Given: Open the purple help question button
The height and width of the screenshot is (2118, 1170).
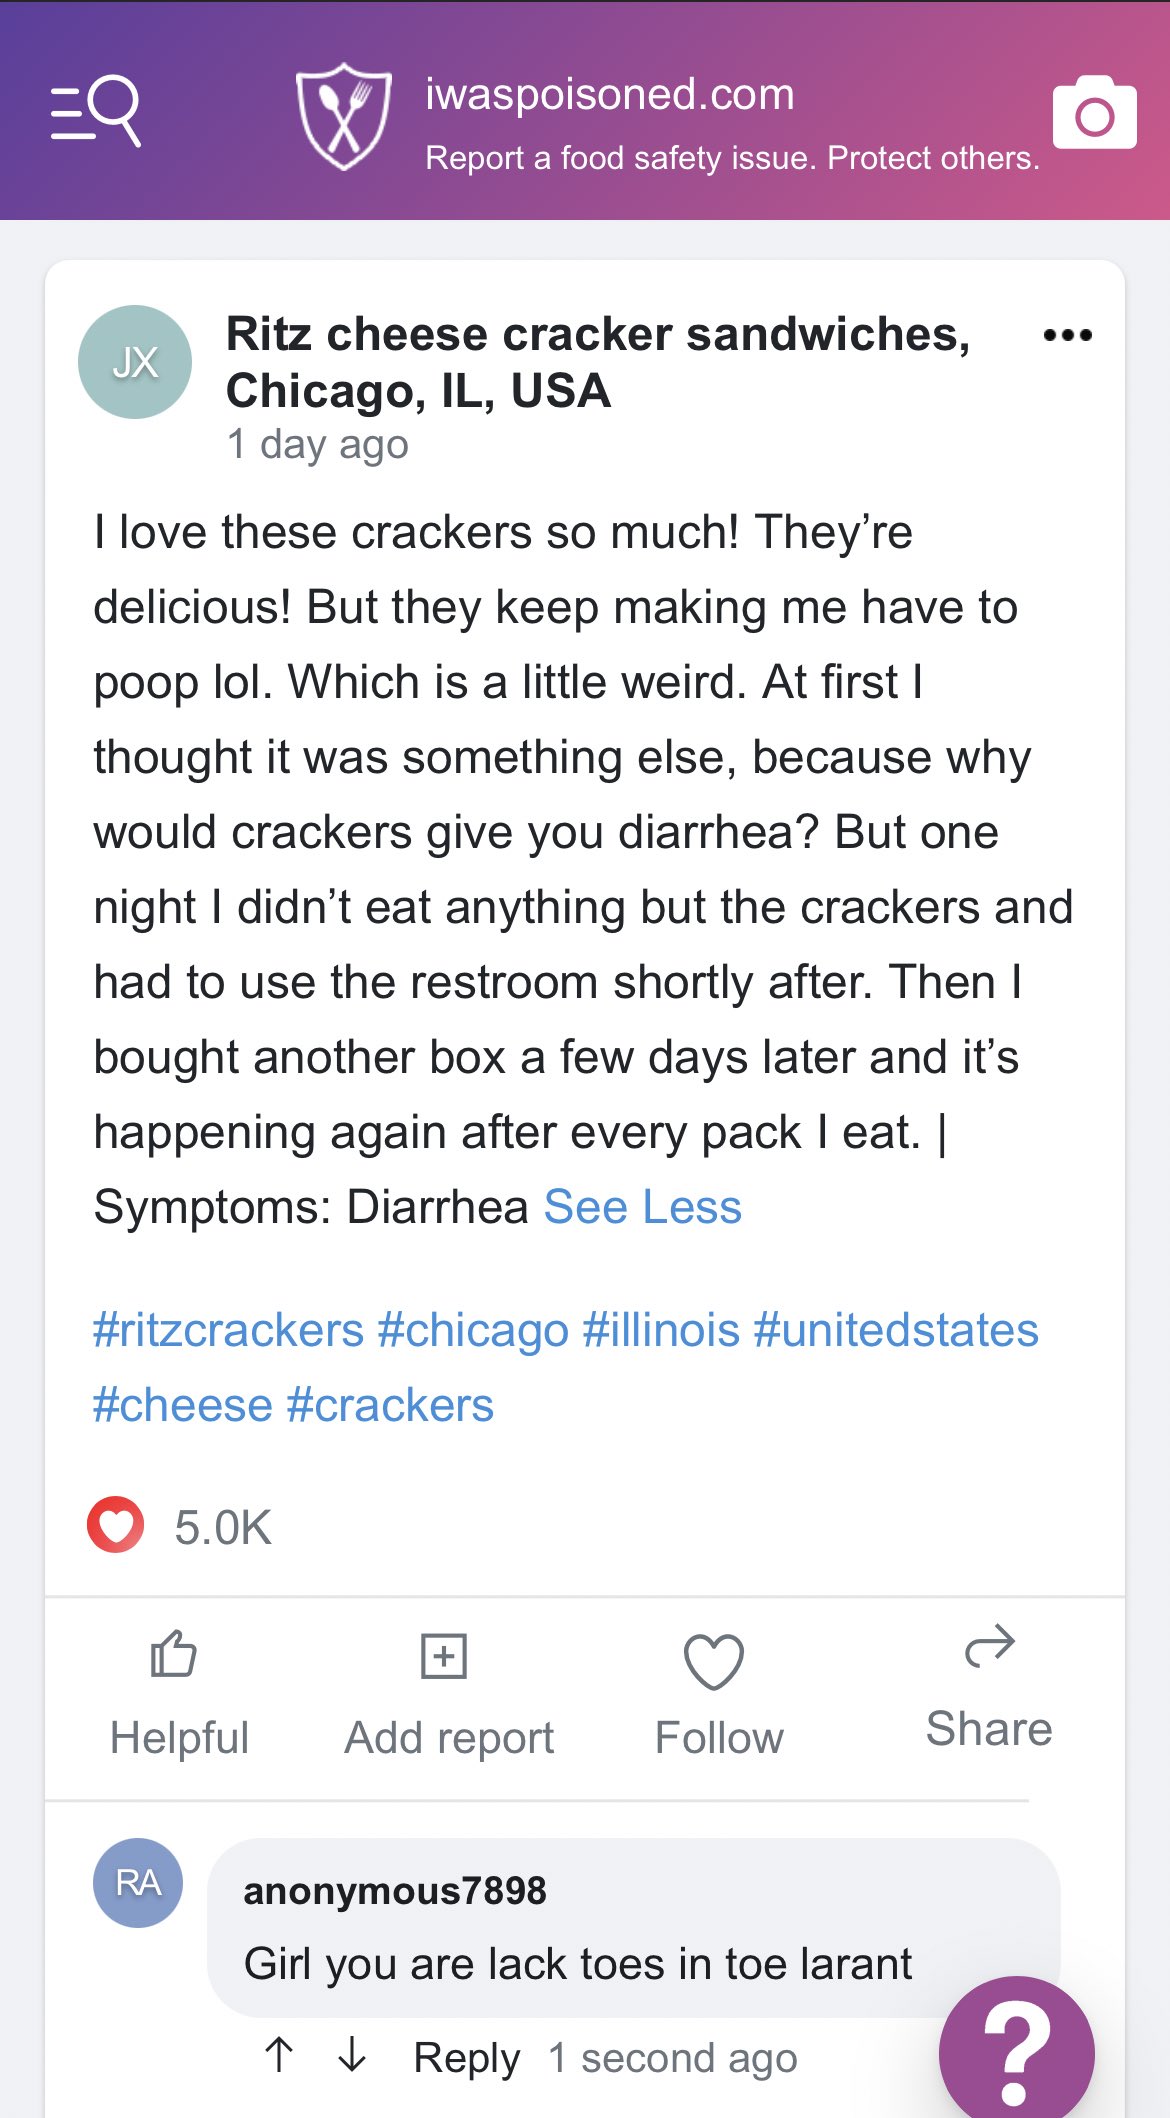Looking at the screenshot, I should click(1015, 2052).
